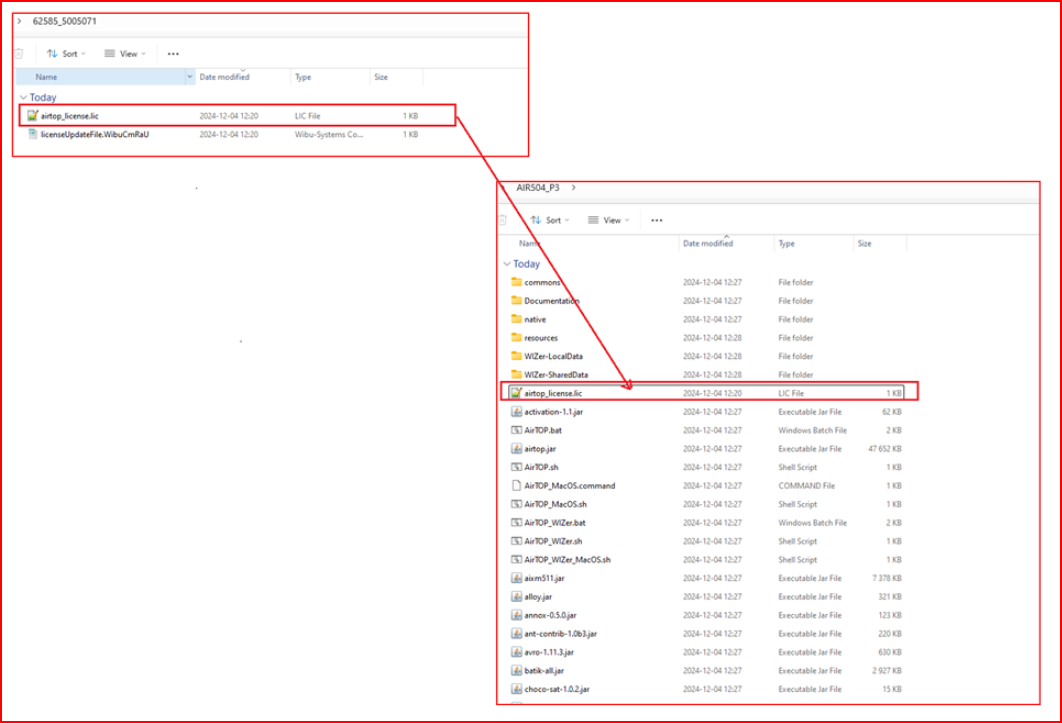Open See more menu in 62585_5005071 window
This screenshot has width=1062, height=723.
pos(173,54)
